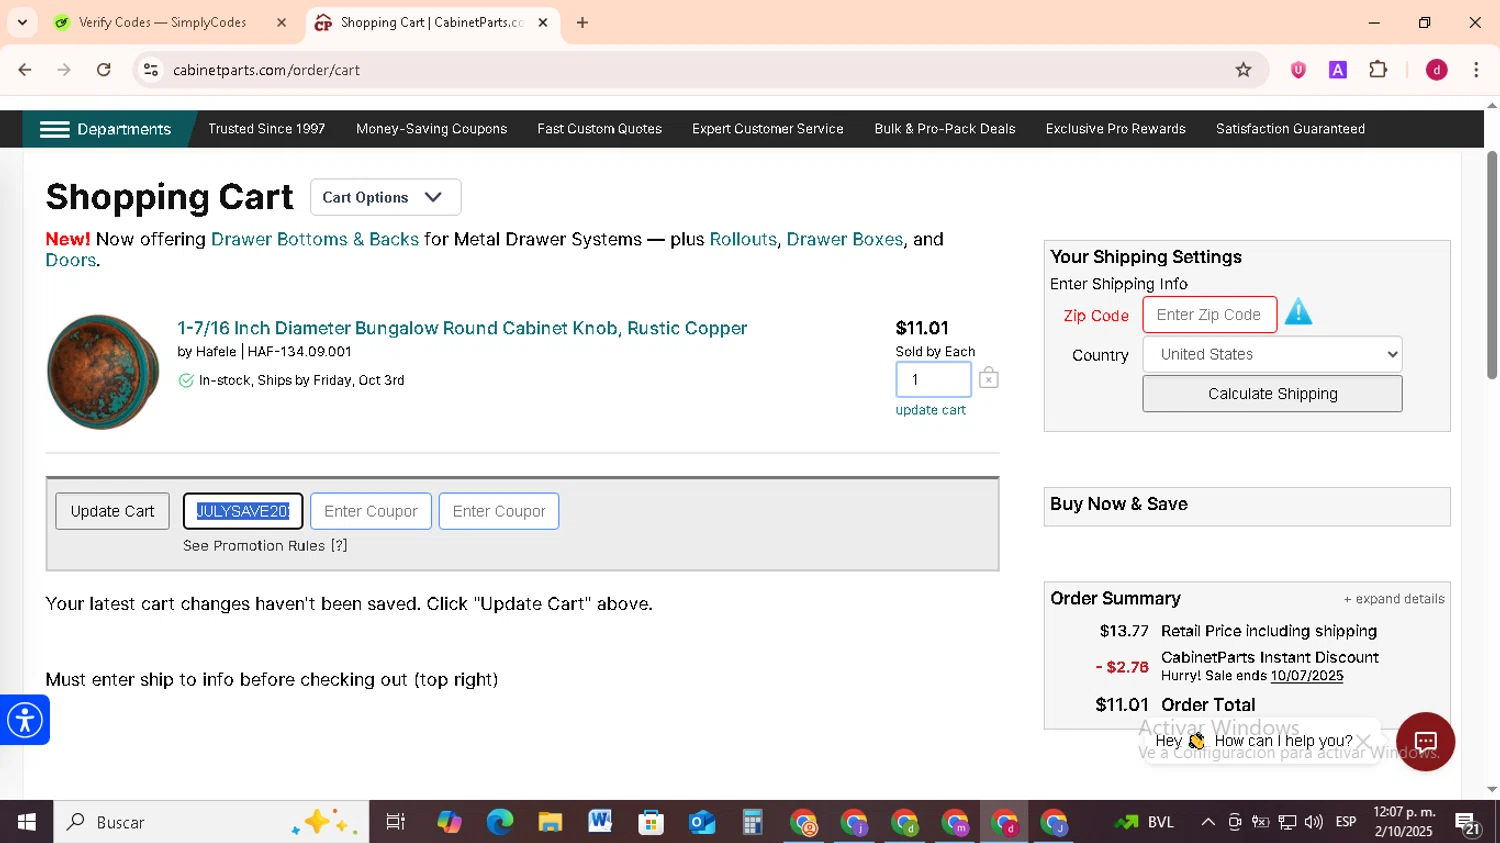This screenshot has height=843, width=1500.
Task: Click the browser back arrow
Action: [25, 70]
